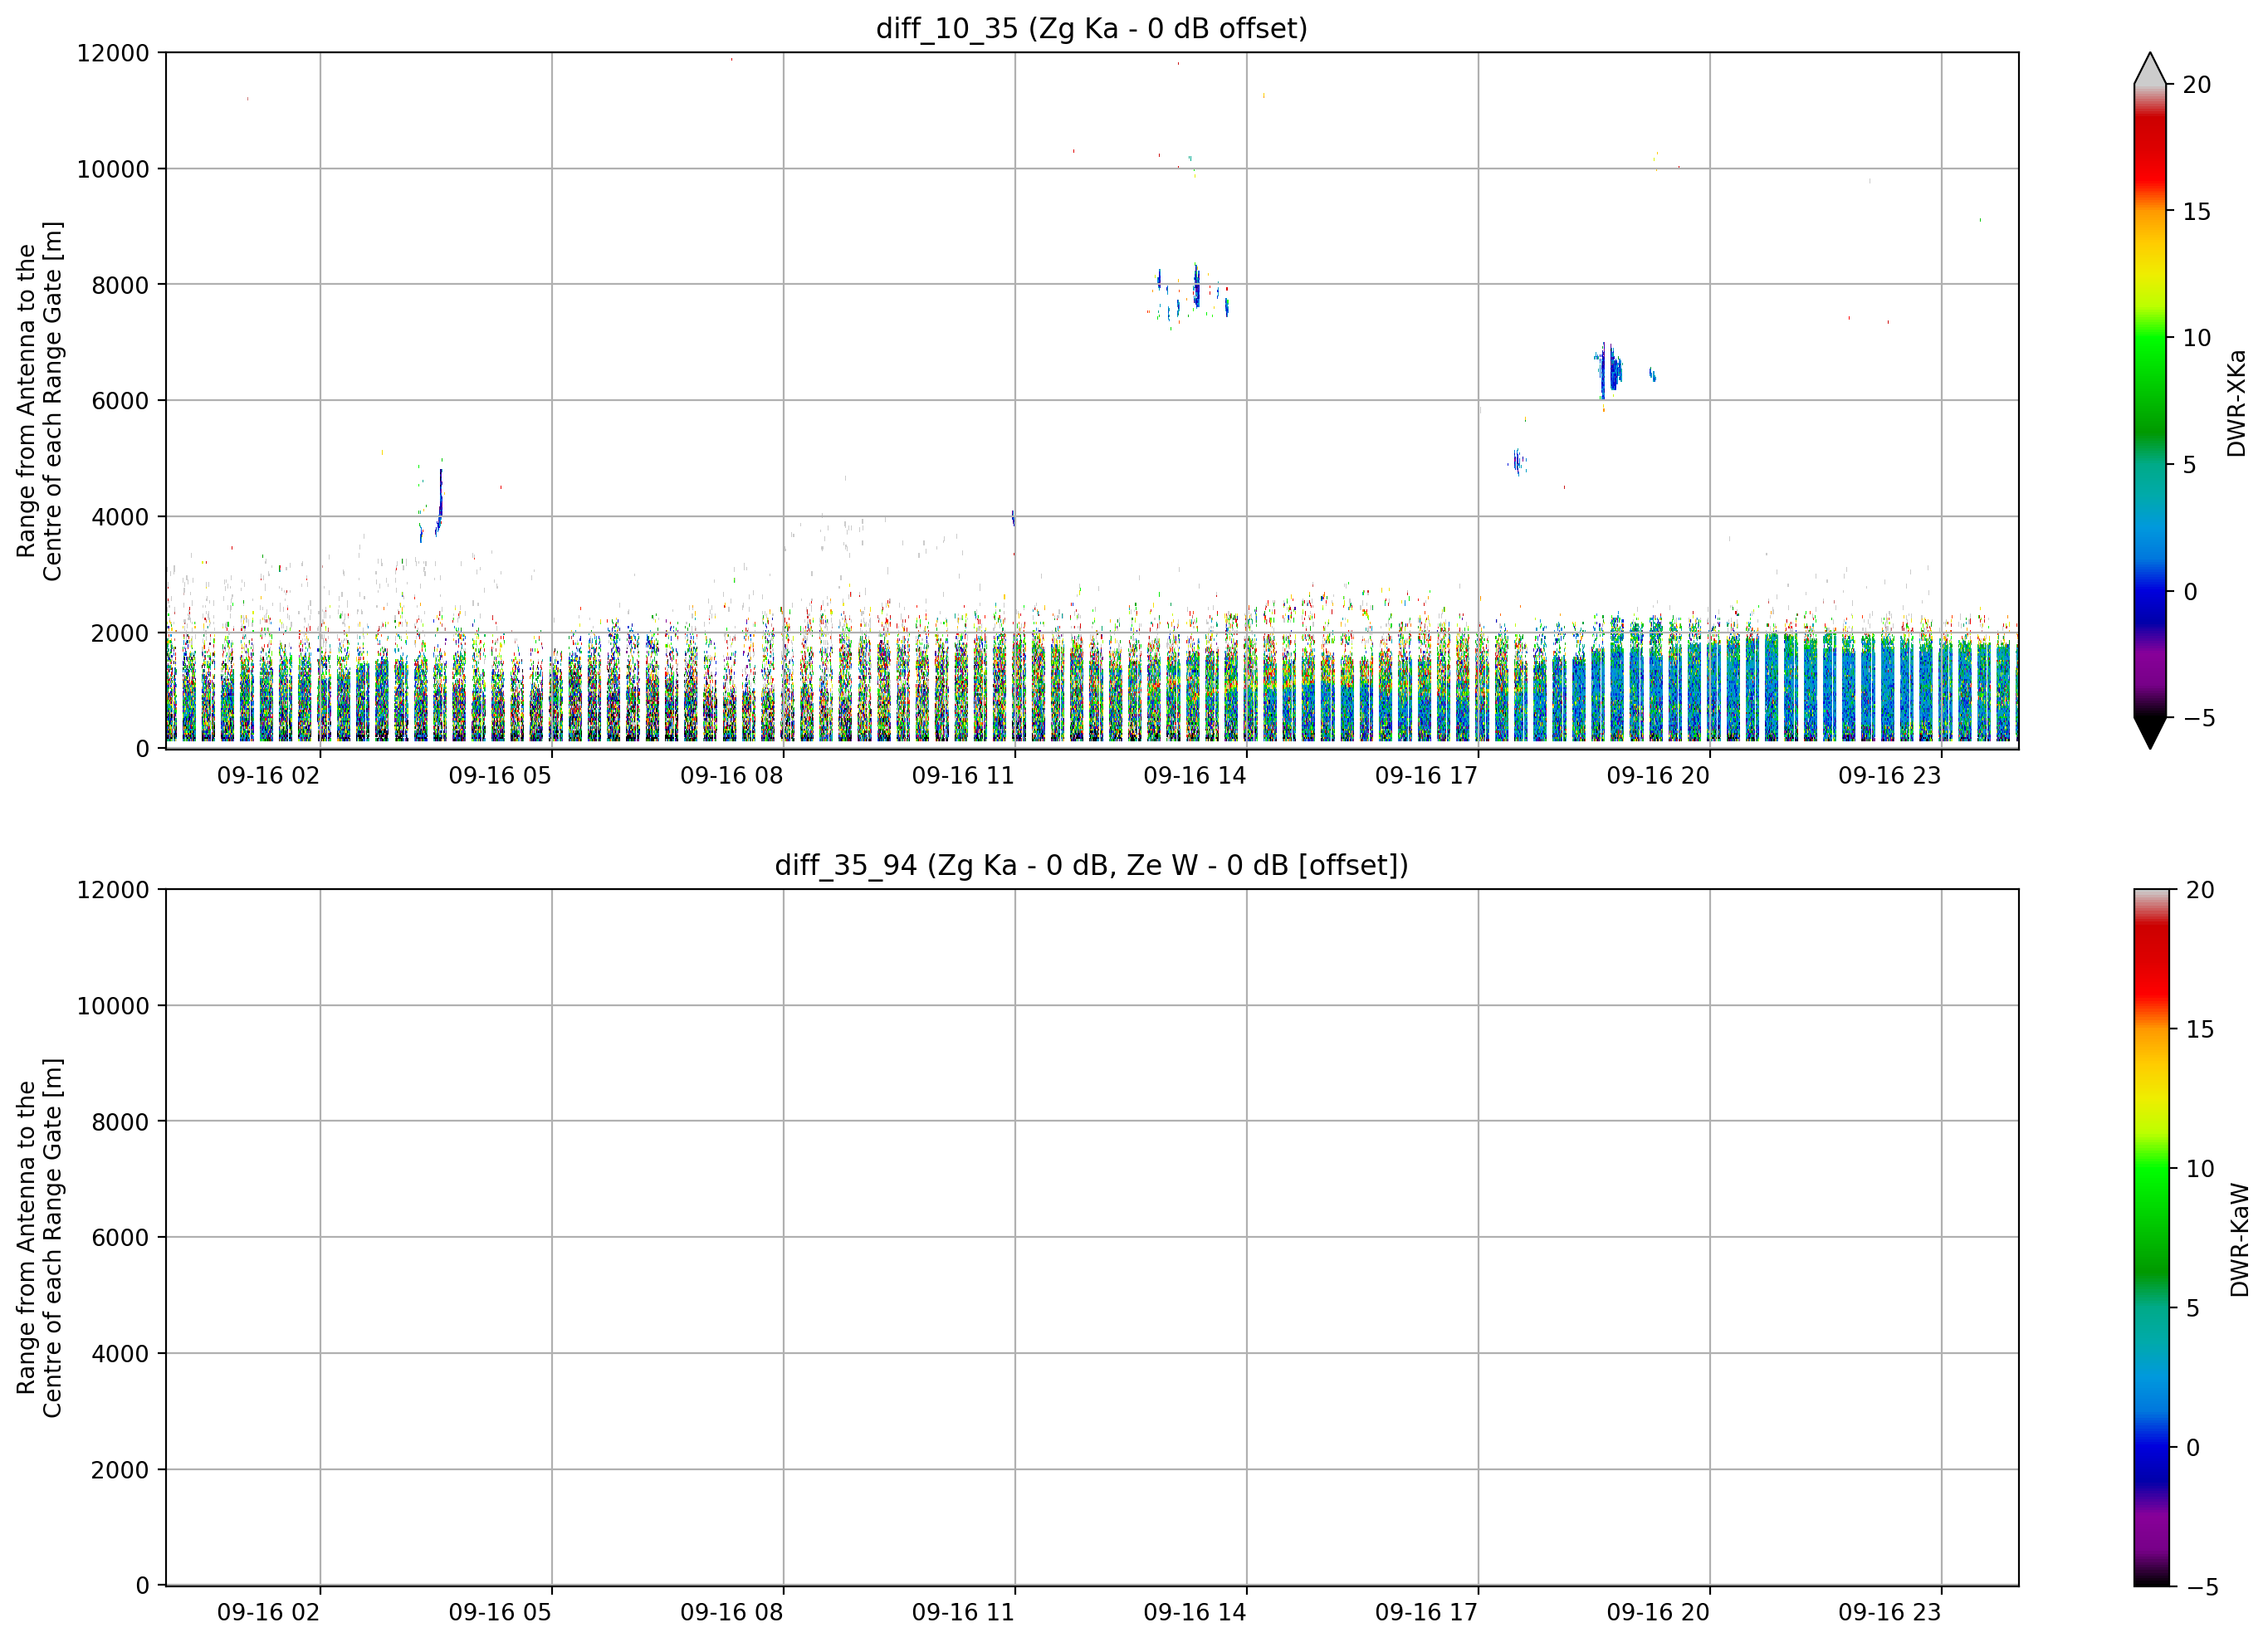Click the upper plot range axis label

(39, 401)
